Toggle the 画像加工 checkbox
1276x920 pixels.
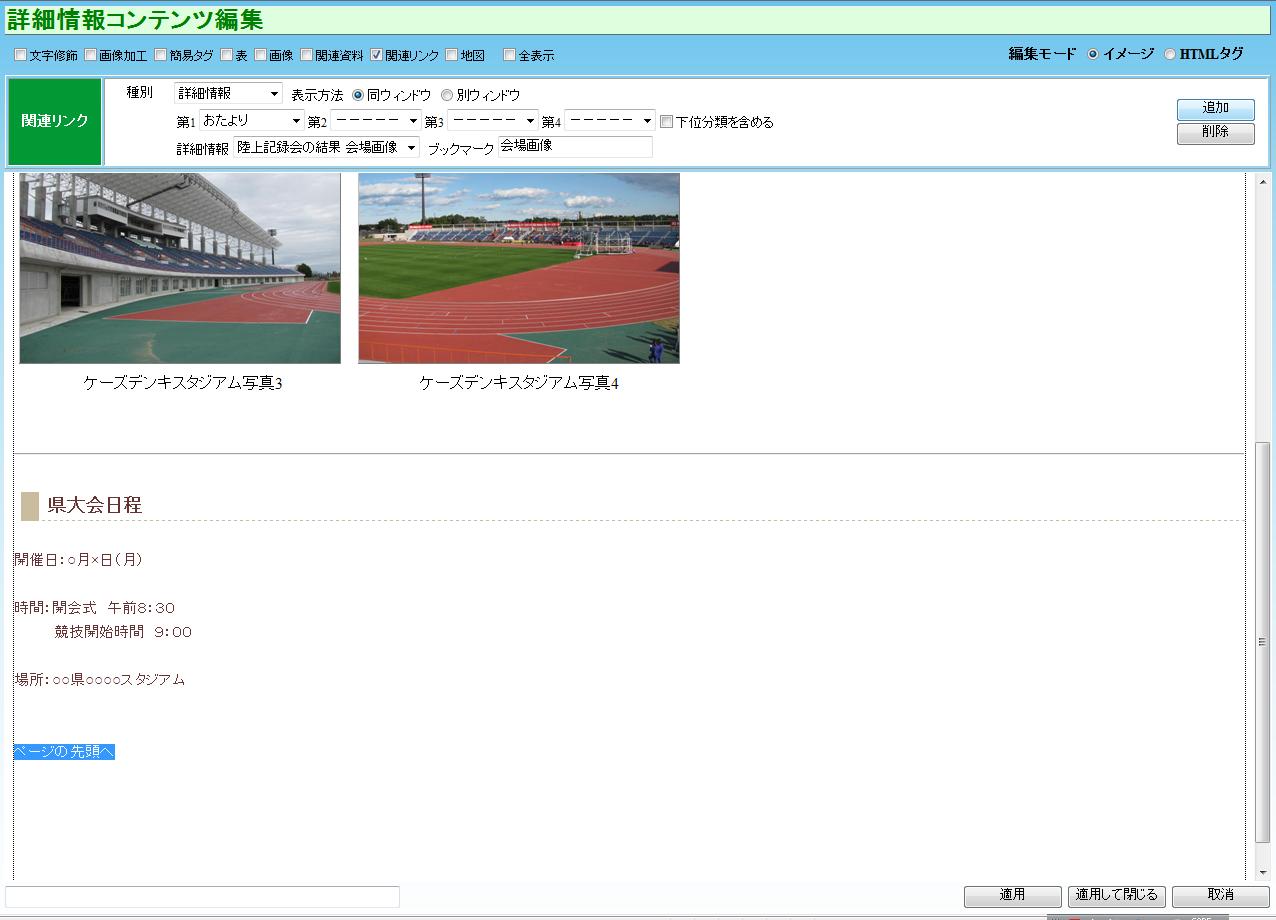pos(91,55)
